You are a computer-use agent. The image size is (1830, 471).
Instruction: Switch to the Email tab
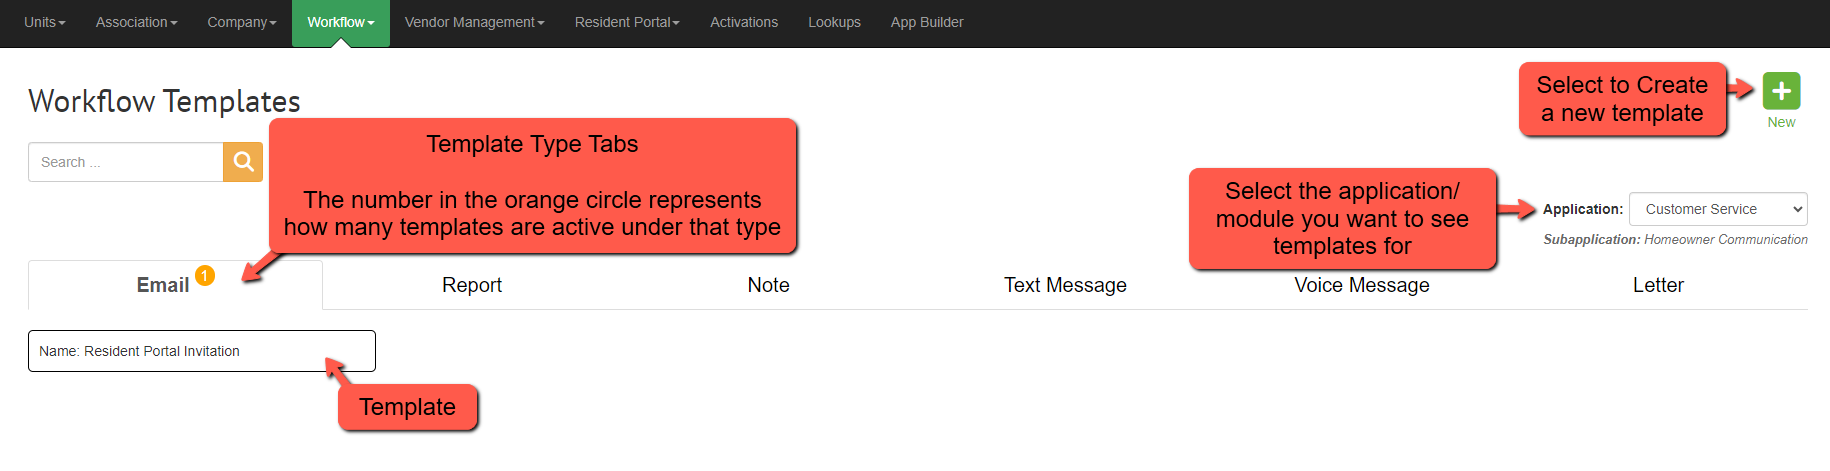click(162, 286)
